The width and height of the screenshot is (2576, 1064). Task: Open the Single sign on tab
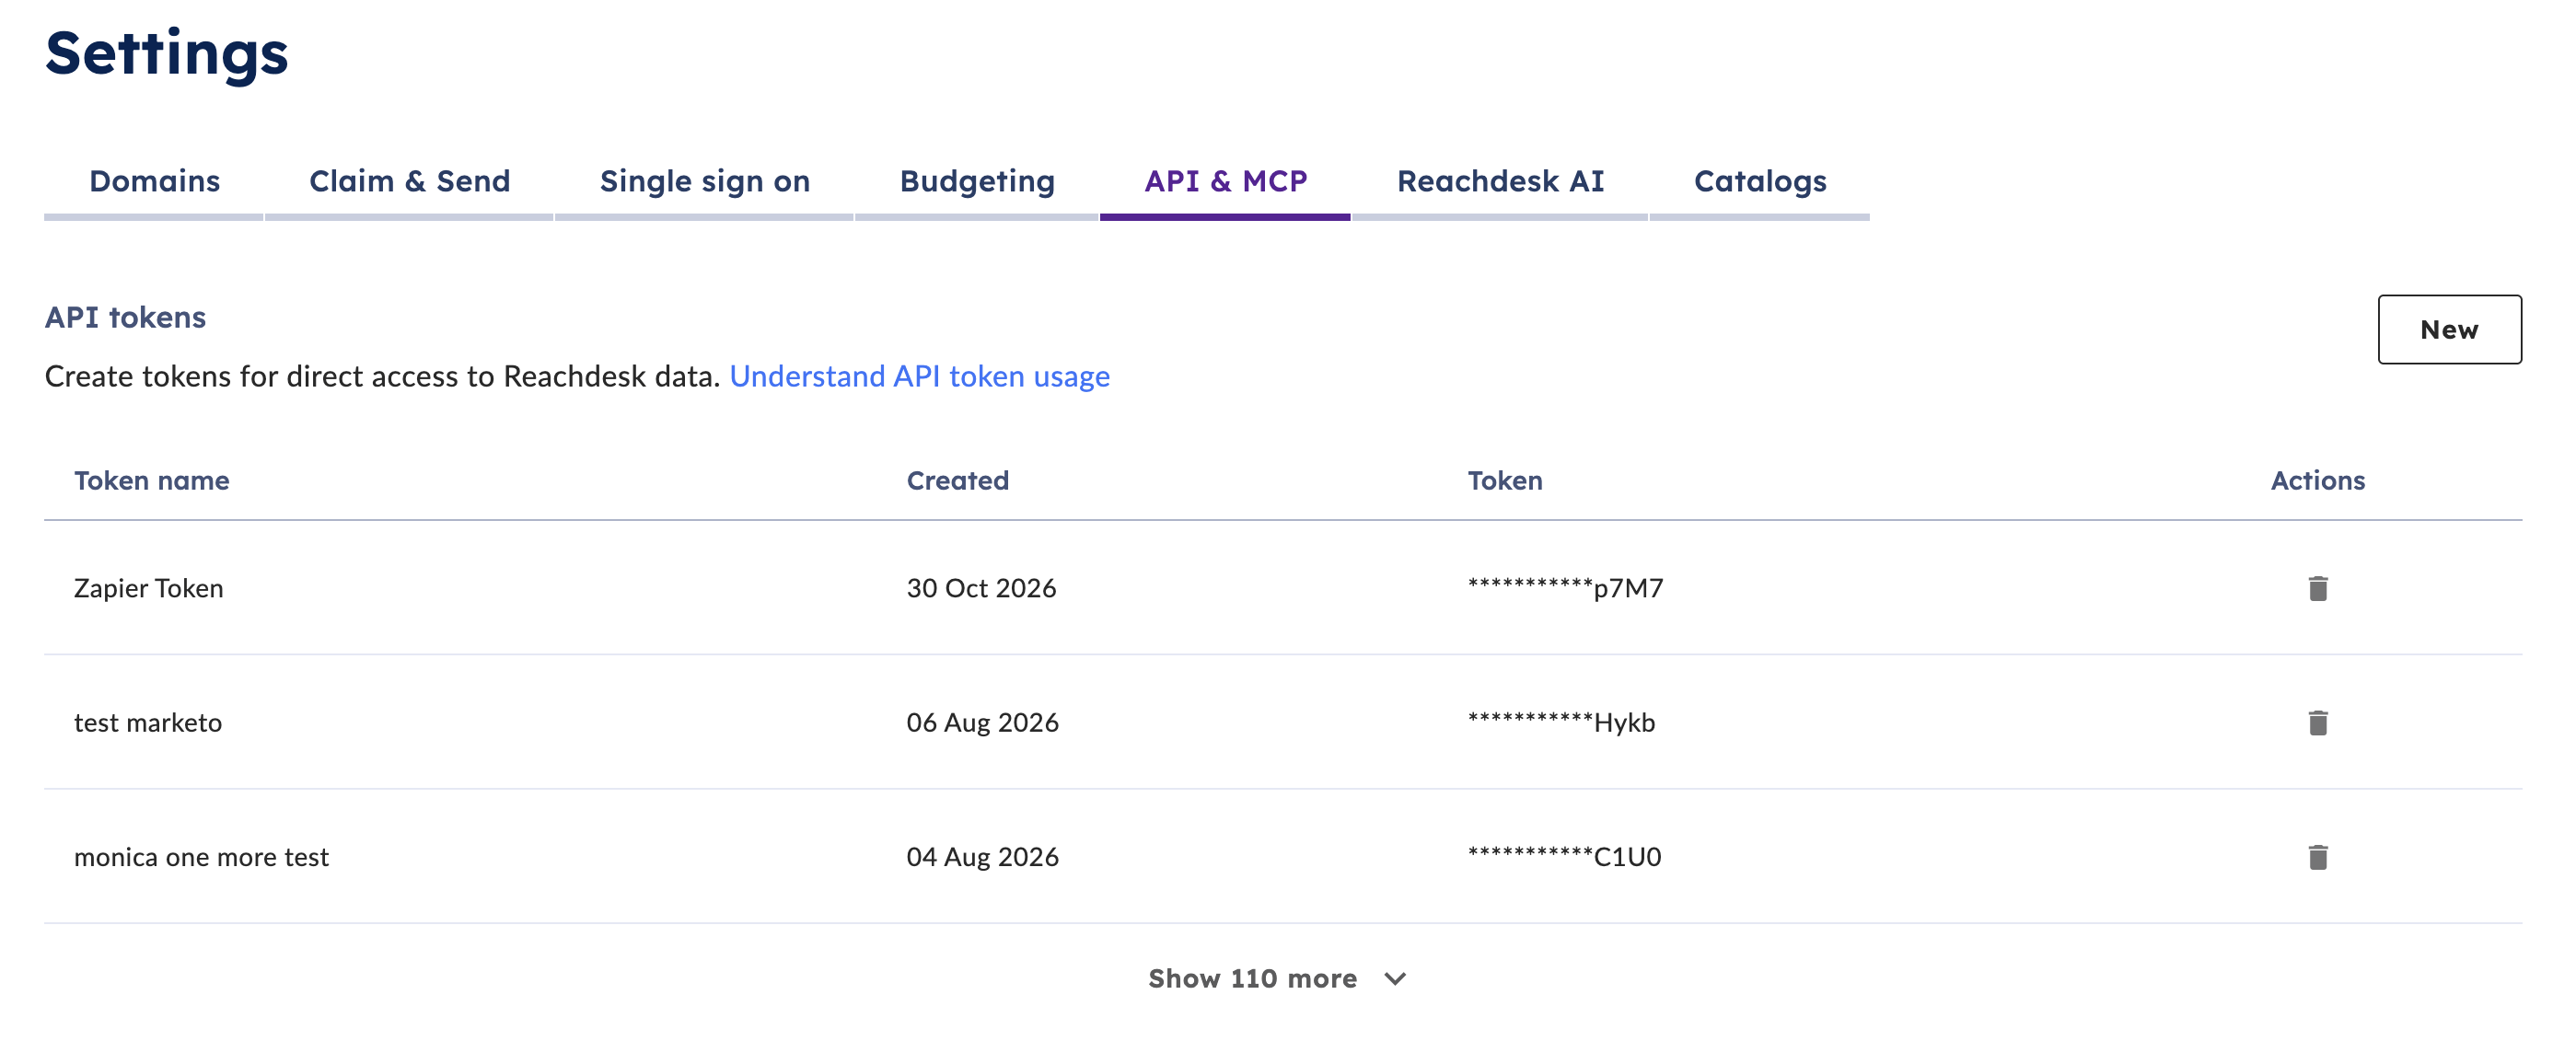point(704,181)
